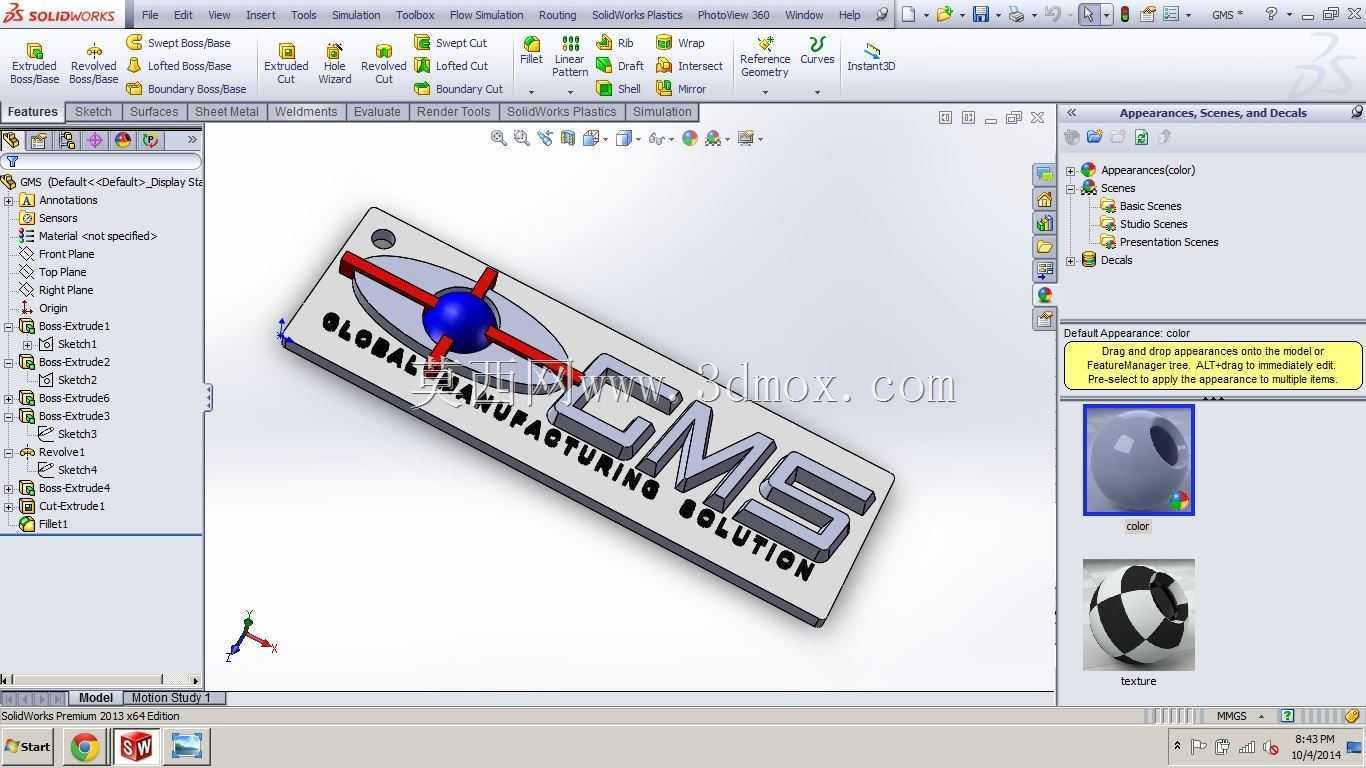Open the unit system MMGS menu
Image resolution: width=1366 pixels, height=768 pixels.
click(x=1239, y=716)
